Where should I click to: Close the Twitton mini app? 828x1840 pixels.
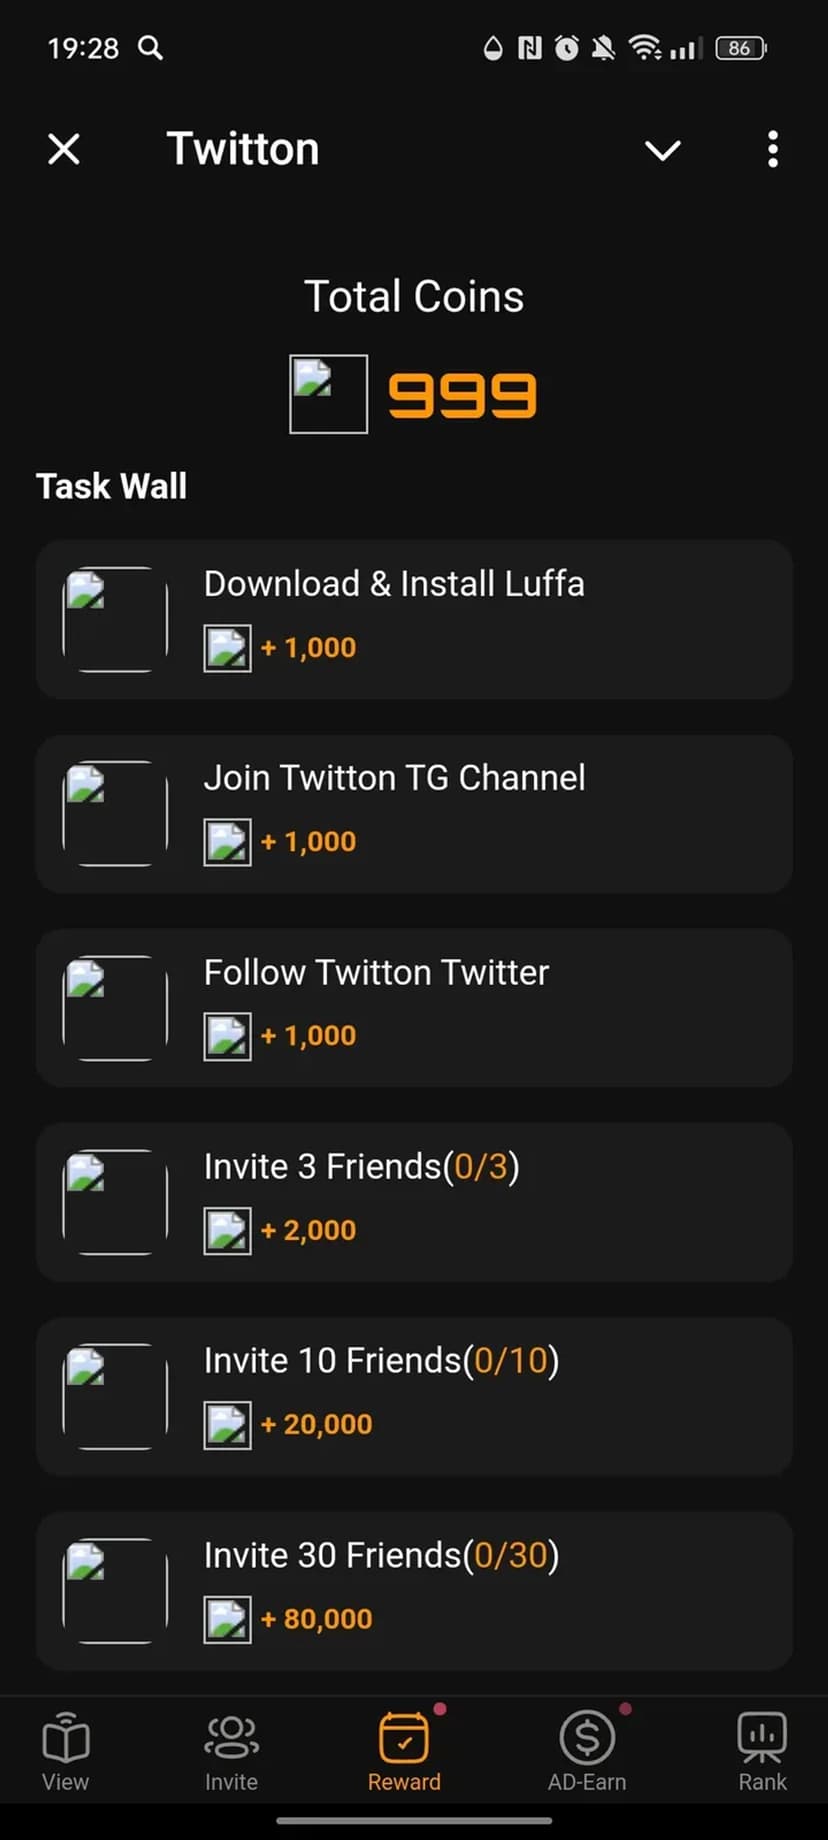(64, 149)
